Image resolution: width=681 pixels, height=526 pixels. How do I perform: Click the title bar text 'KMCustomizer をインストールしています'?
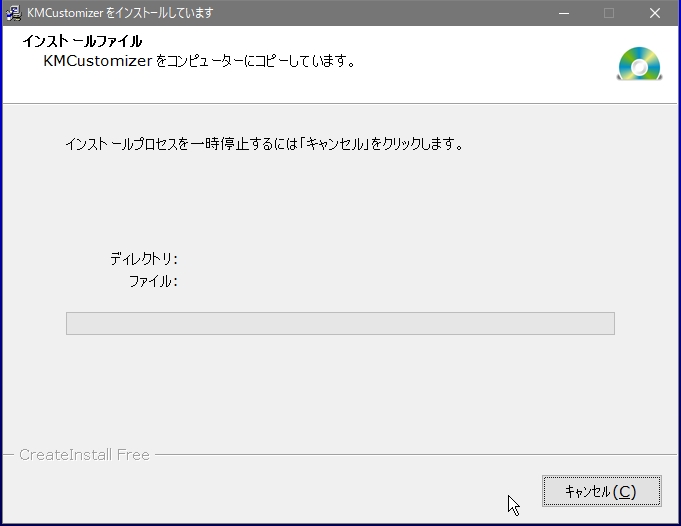[120, 13]
